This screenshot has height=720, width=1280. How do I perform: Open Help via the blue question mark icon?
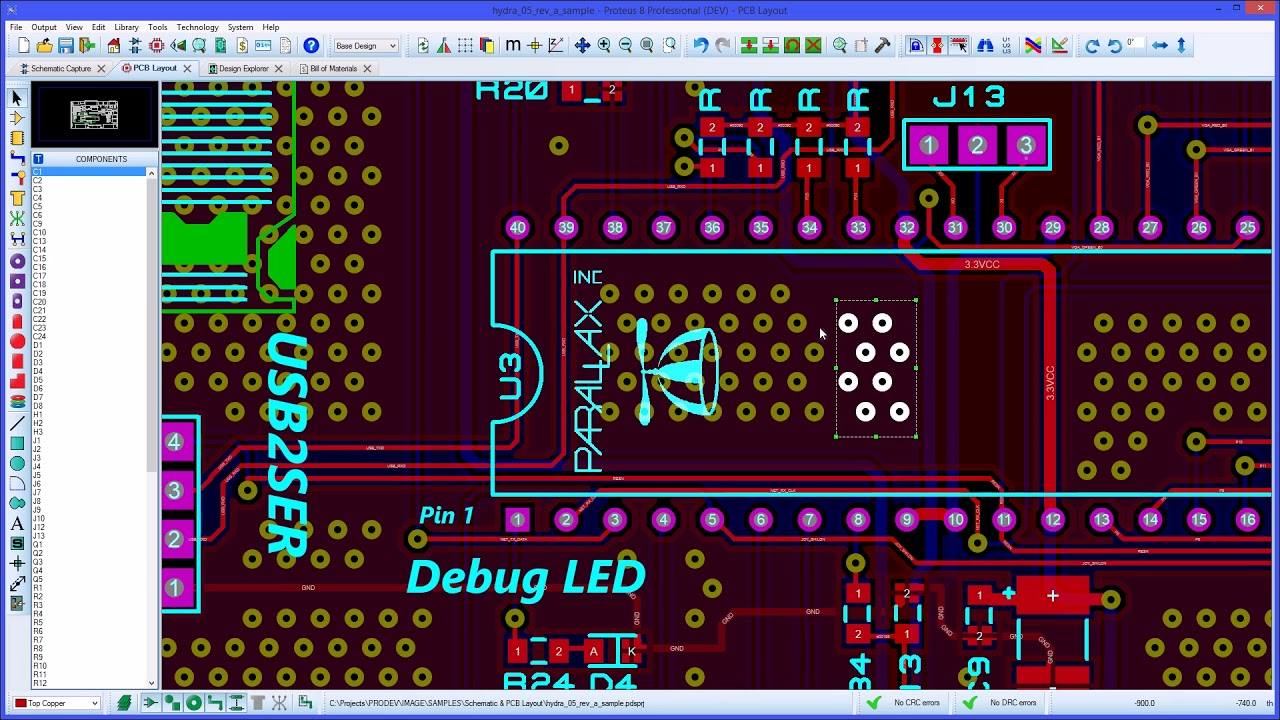click(311, 45)
